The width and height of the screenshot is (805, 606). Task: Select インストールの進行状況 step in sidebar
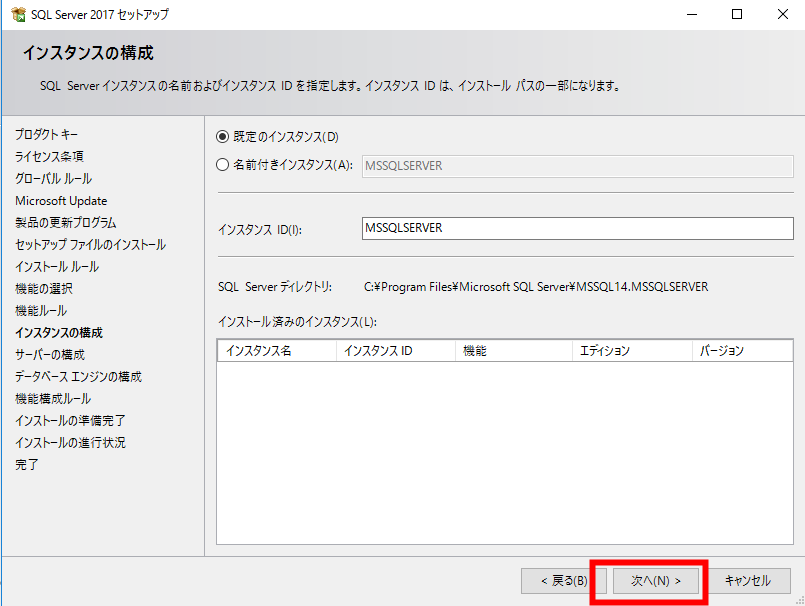tap(70, 443)
